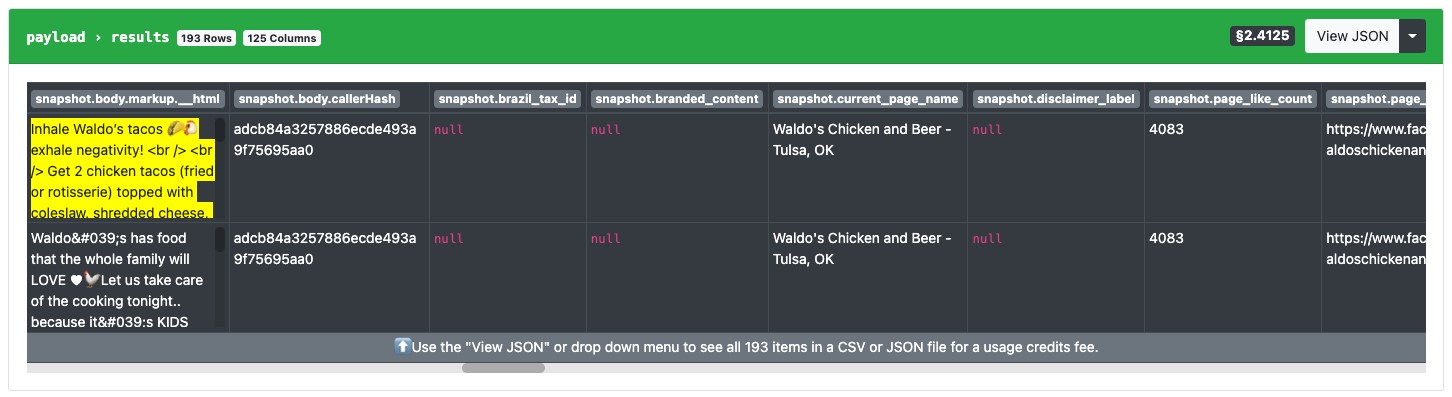Click the §2.4125 credits badge
This screenshot has height=397, width=1452.
(x=1262, y=36)
